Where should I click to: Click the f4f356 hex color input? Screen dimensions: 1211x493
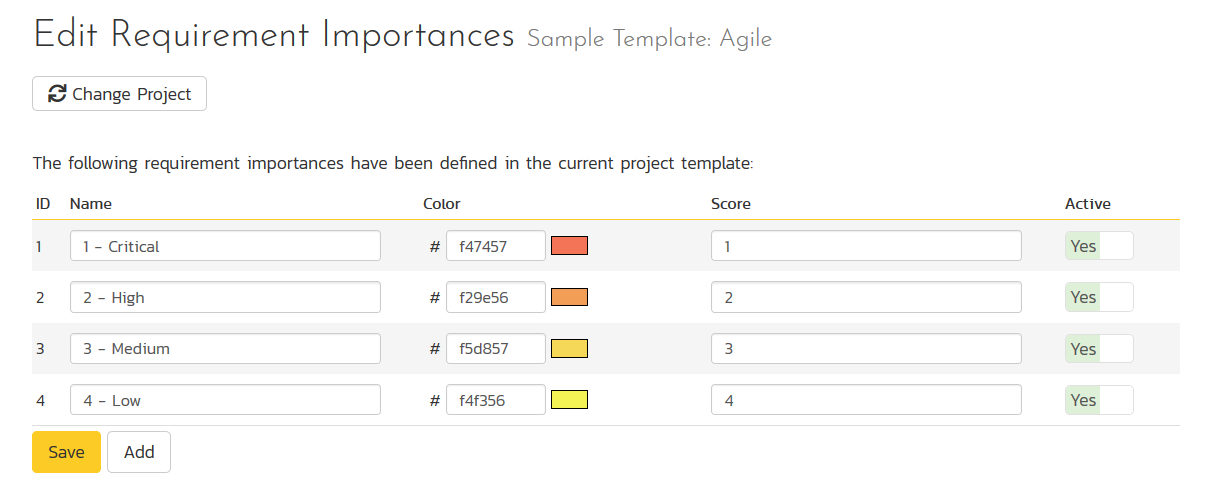(495, 400)
